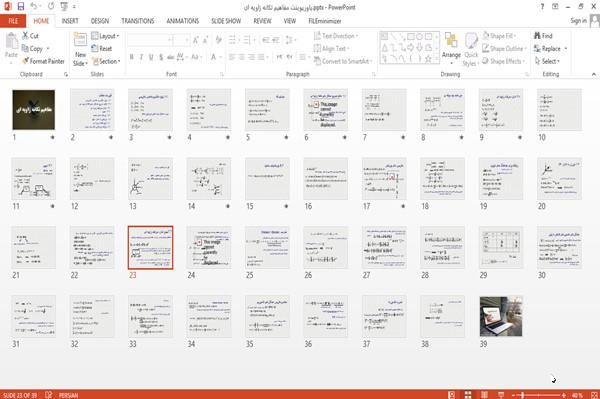Switch to the SLIDE SHOW tab
The width and height of the screenshot is (600, 399).
pos(226,21)
